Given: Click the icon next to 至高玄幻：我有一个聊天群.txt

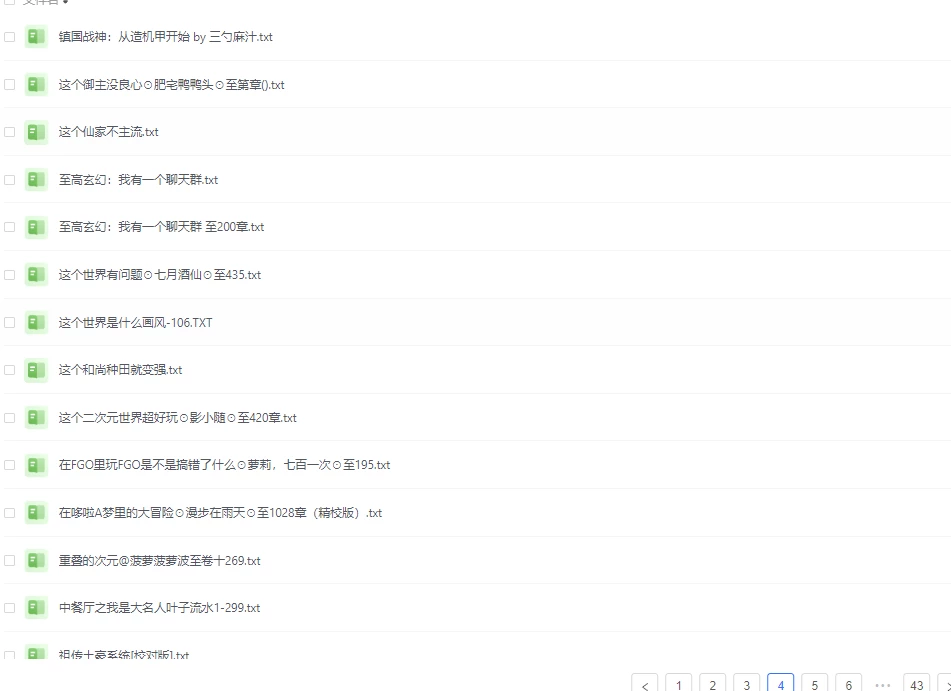Looking at the screenshot, I should click(35, 179).
